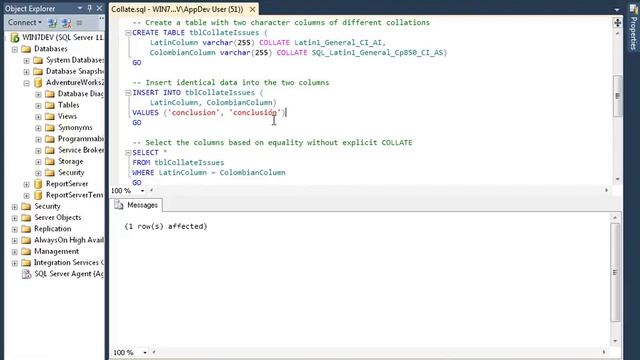This screenshot has height=360, width=640.
Task: Select the SQL Server Agent node
Action: coord(69,274)
